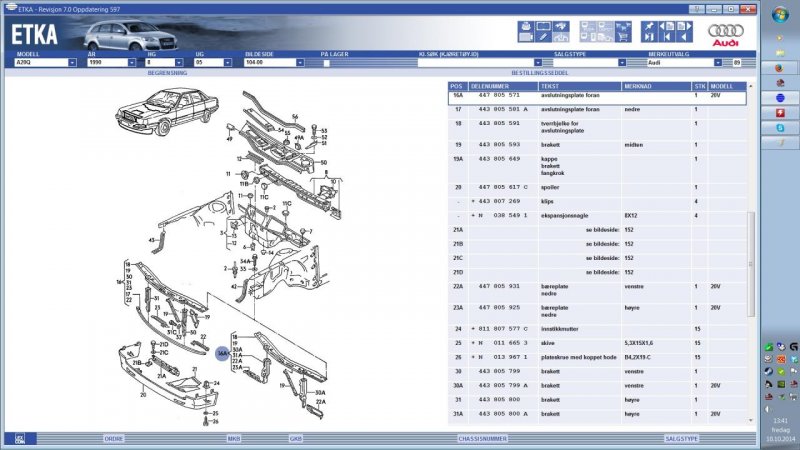The height and width of the screenshot is (450, 800).
Task: Click SALGSTYPE in bottom bar
Action: tap(681, 439)
